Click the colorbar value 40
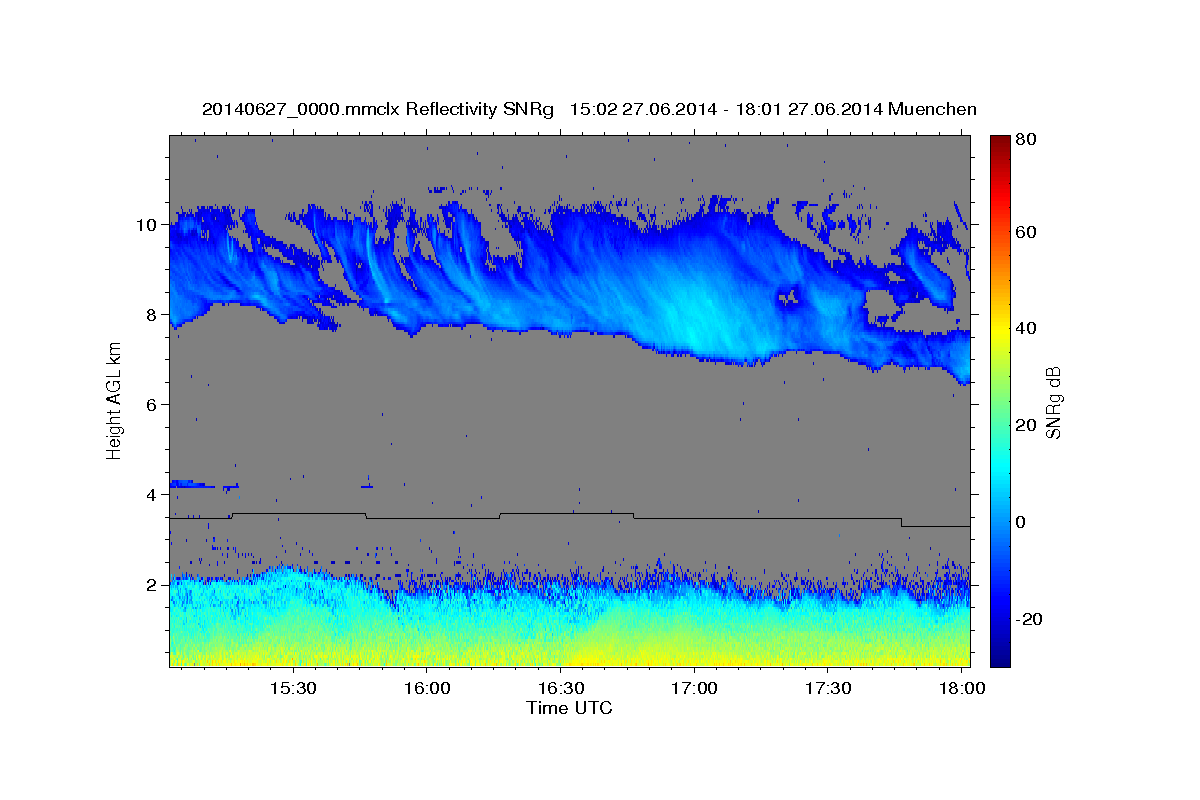Viewport: 1200px width, 800px height. click(x=1027, y=329)
